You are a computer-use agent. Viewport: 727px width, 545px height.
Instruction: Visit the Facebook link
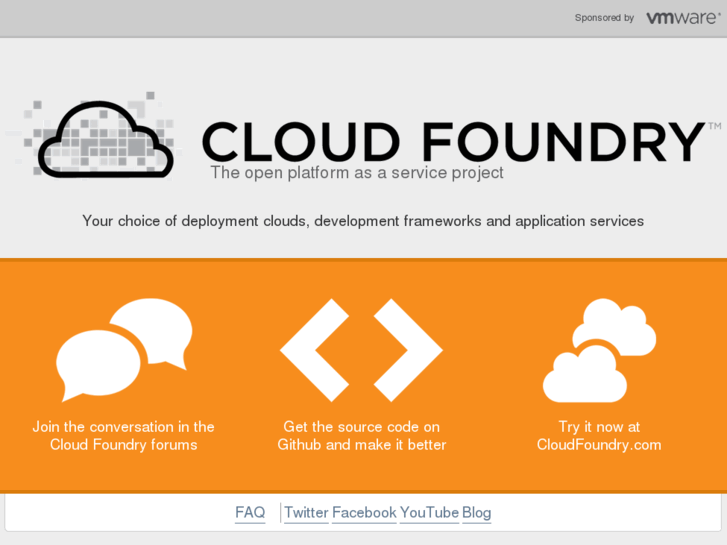pos(364,513)
